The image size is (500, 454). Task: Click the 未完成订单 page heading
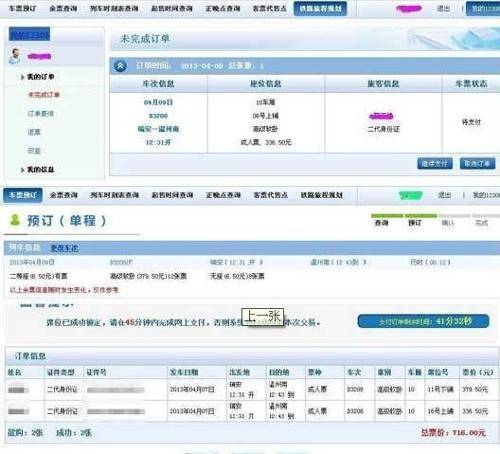pos(145,39)
